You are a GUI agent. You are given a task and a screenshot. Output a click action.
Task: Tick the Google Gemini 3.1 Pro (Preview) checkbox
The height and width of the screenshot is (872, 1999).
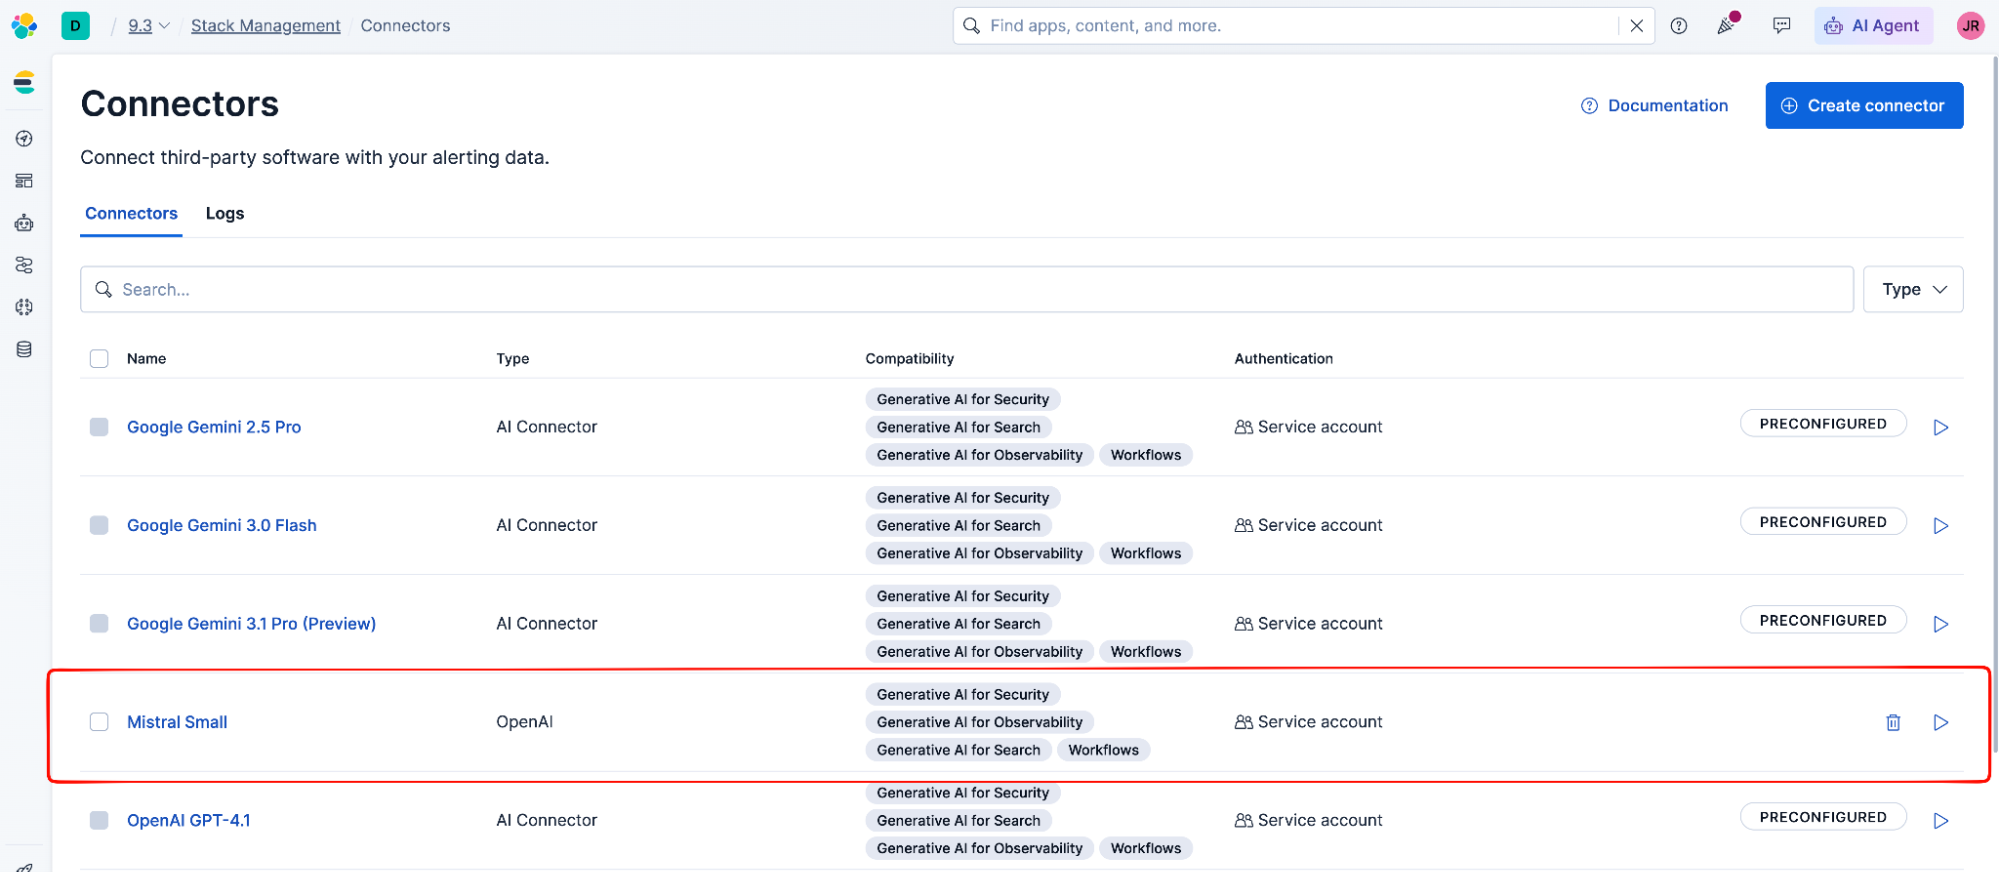click(99, 623)
